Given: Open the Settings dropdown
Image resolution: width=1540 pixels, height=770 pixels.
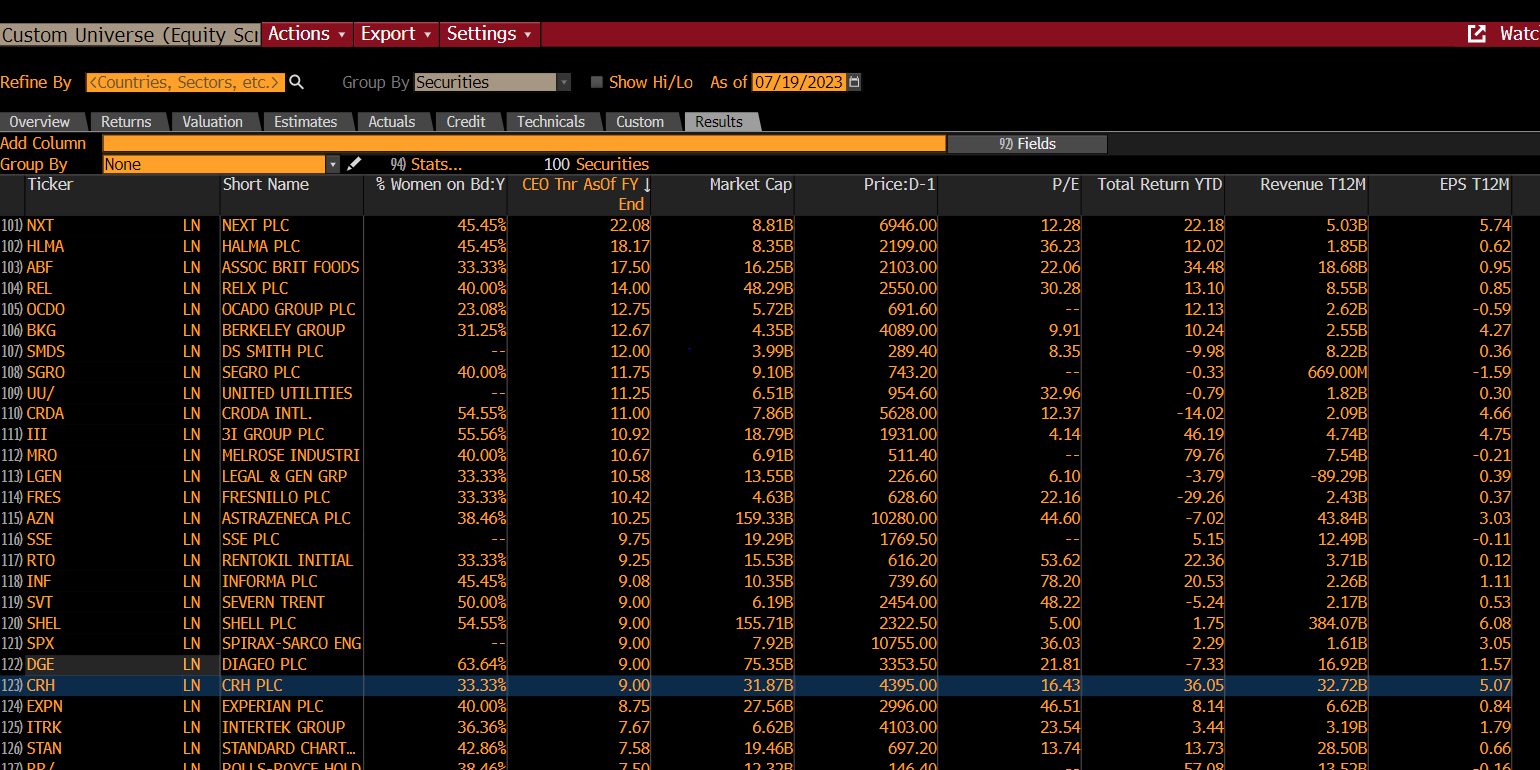Looking at the screenshot, I should pyautogui.click(x=490, y=34).
